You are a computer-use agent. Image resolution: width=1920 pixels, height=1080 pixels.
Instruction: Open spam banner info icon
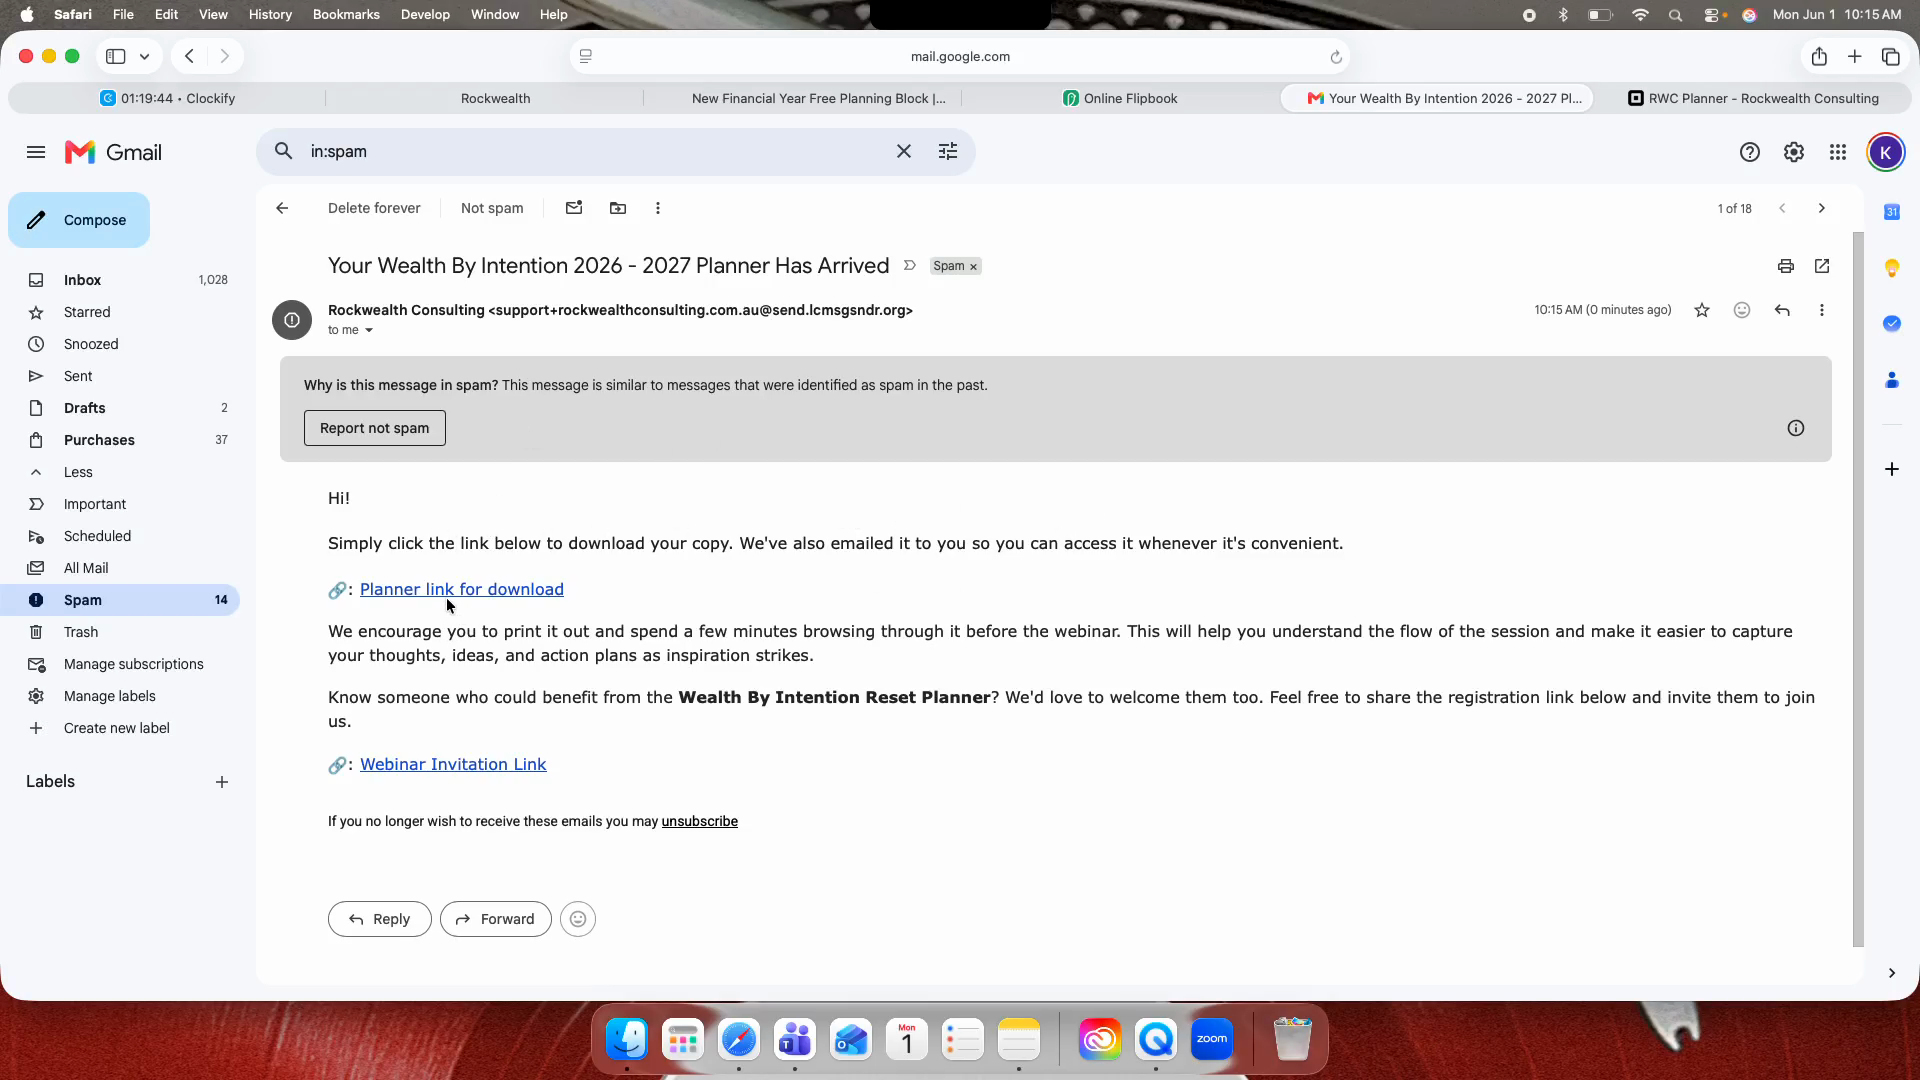[1795, 428]
